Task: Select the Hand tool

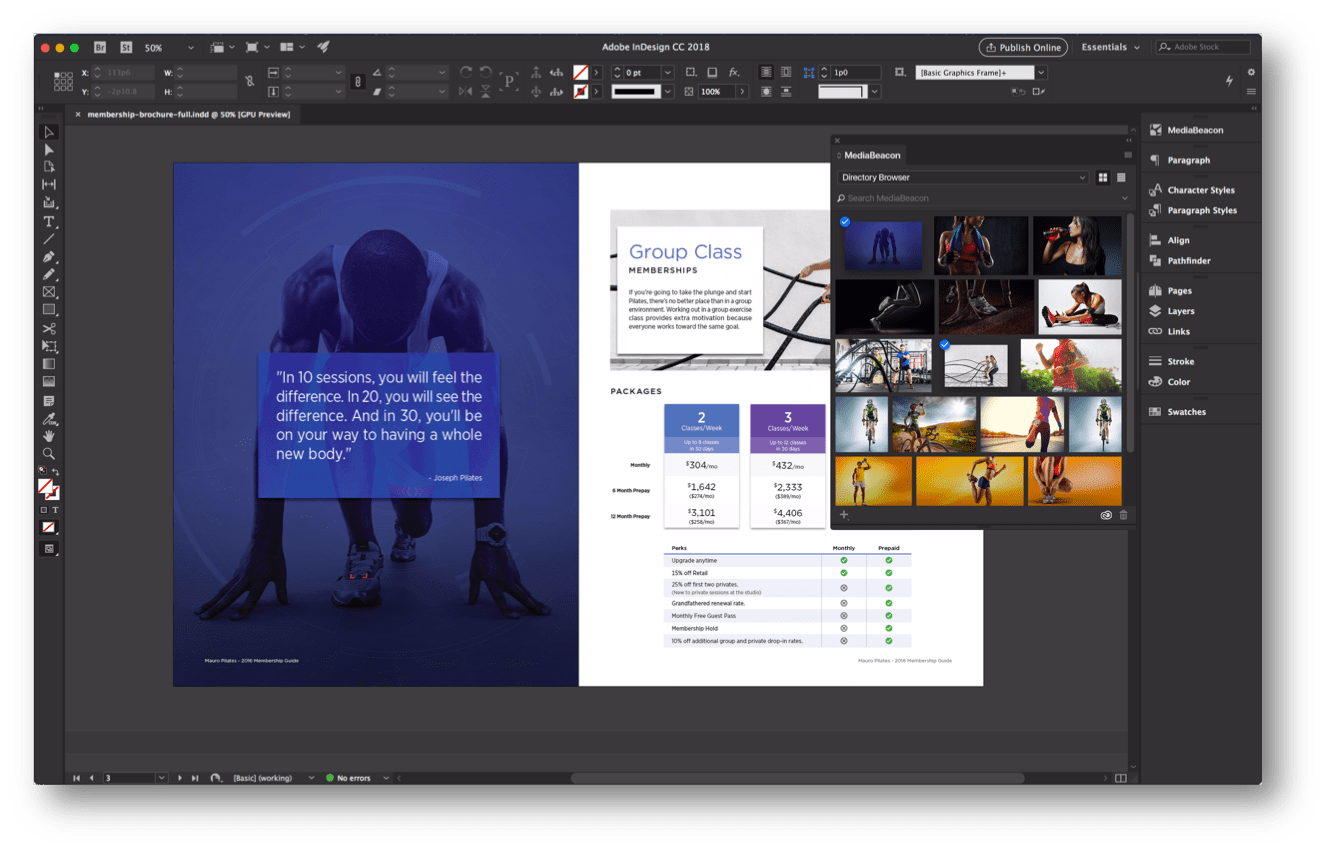Action: pyautogui.click(x=49, y=436)
